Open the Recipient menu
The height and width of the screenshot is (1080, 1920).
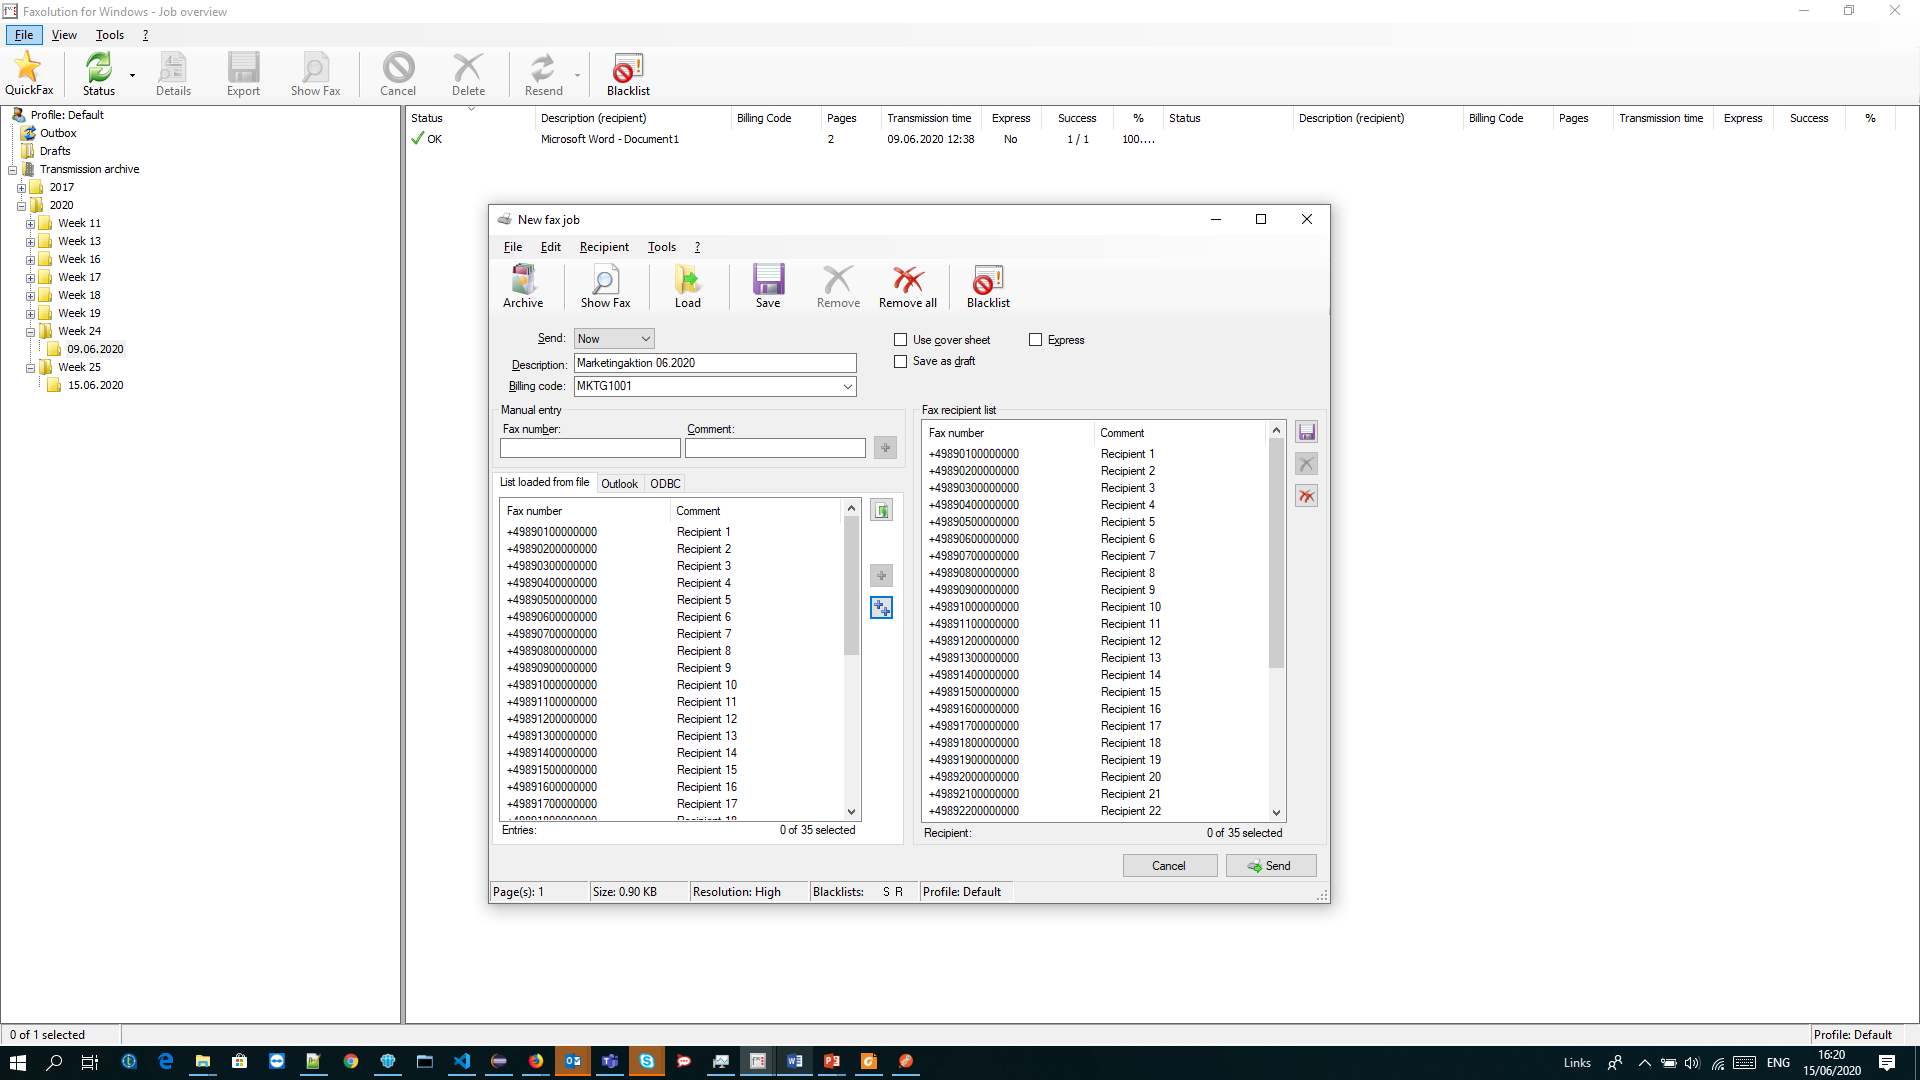(x=604, y=247)
